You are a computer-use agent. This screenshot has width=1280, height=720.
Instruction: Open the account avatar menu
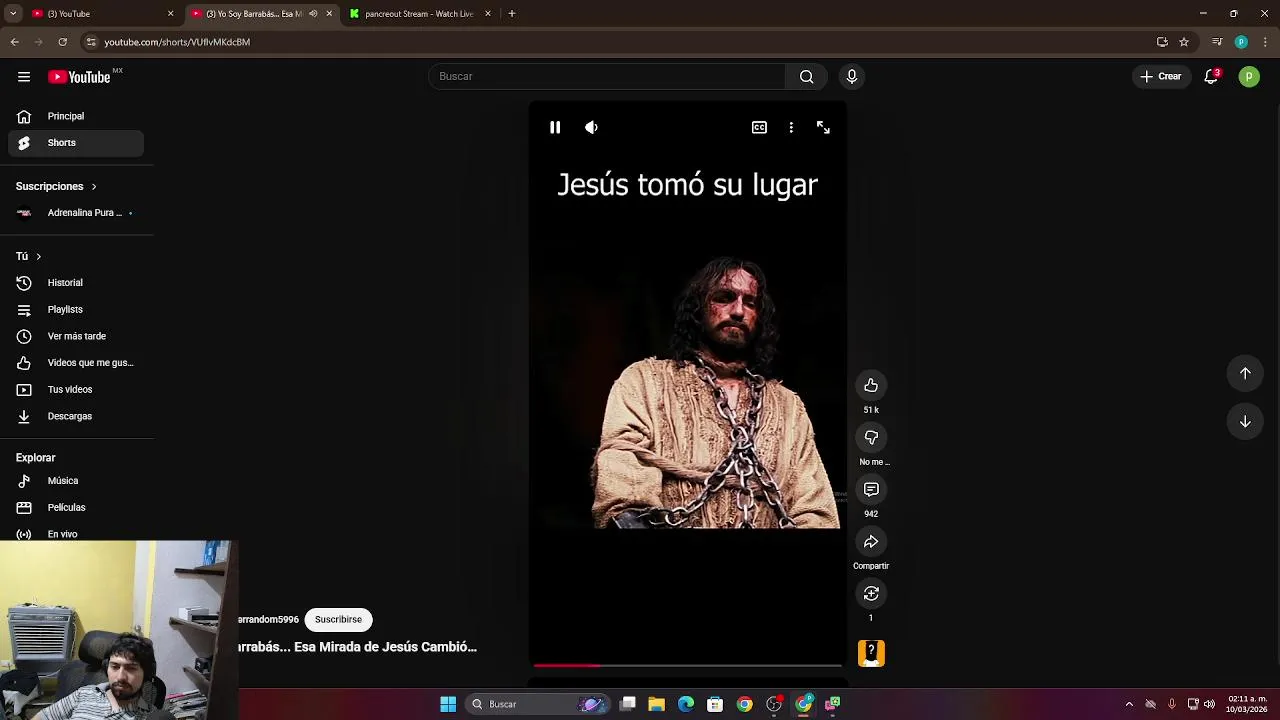1249,77
